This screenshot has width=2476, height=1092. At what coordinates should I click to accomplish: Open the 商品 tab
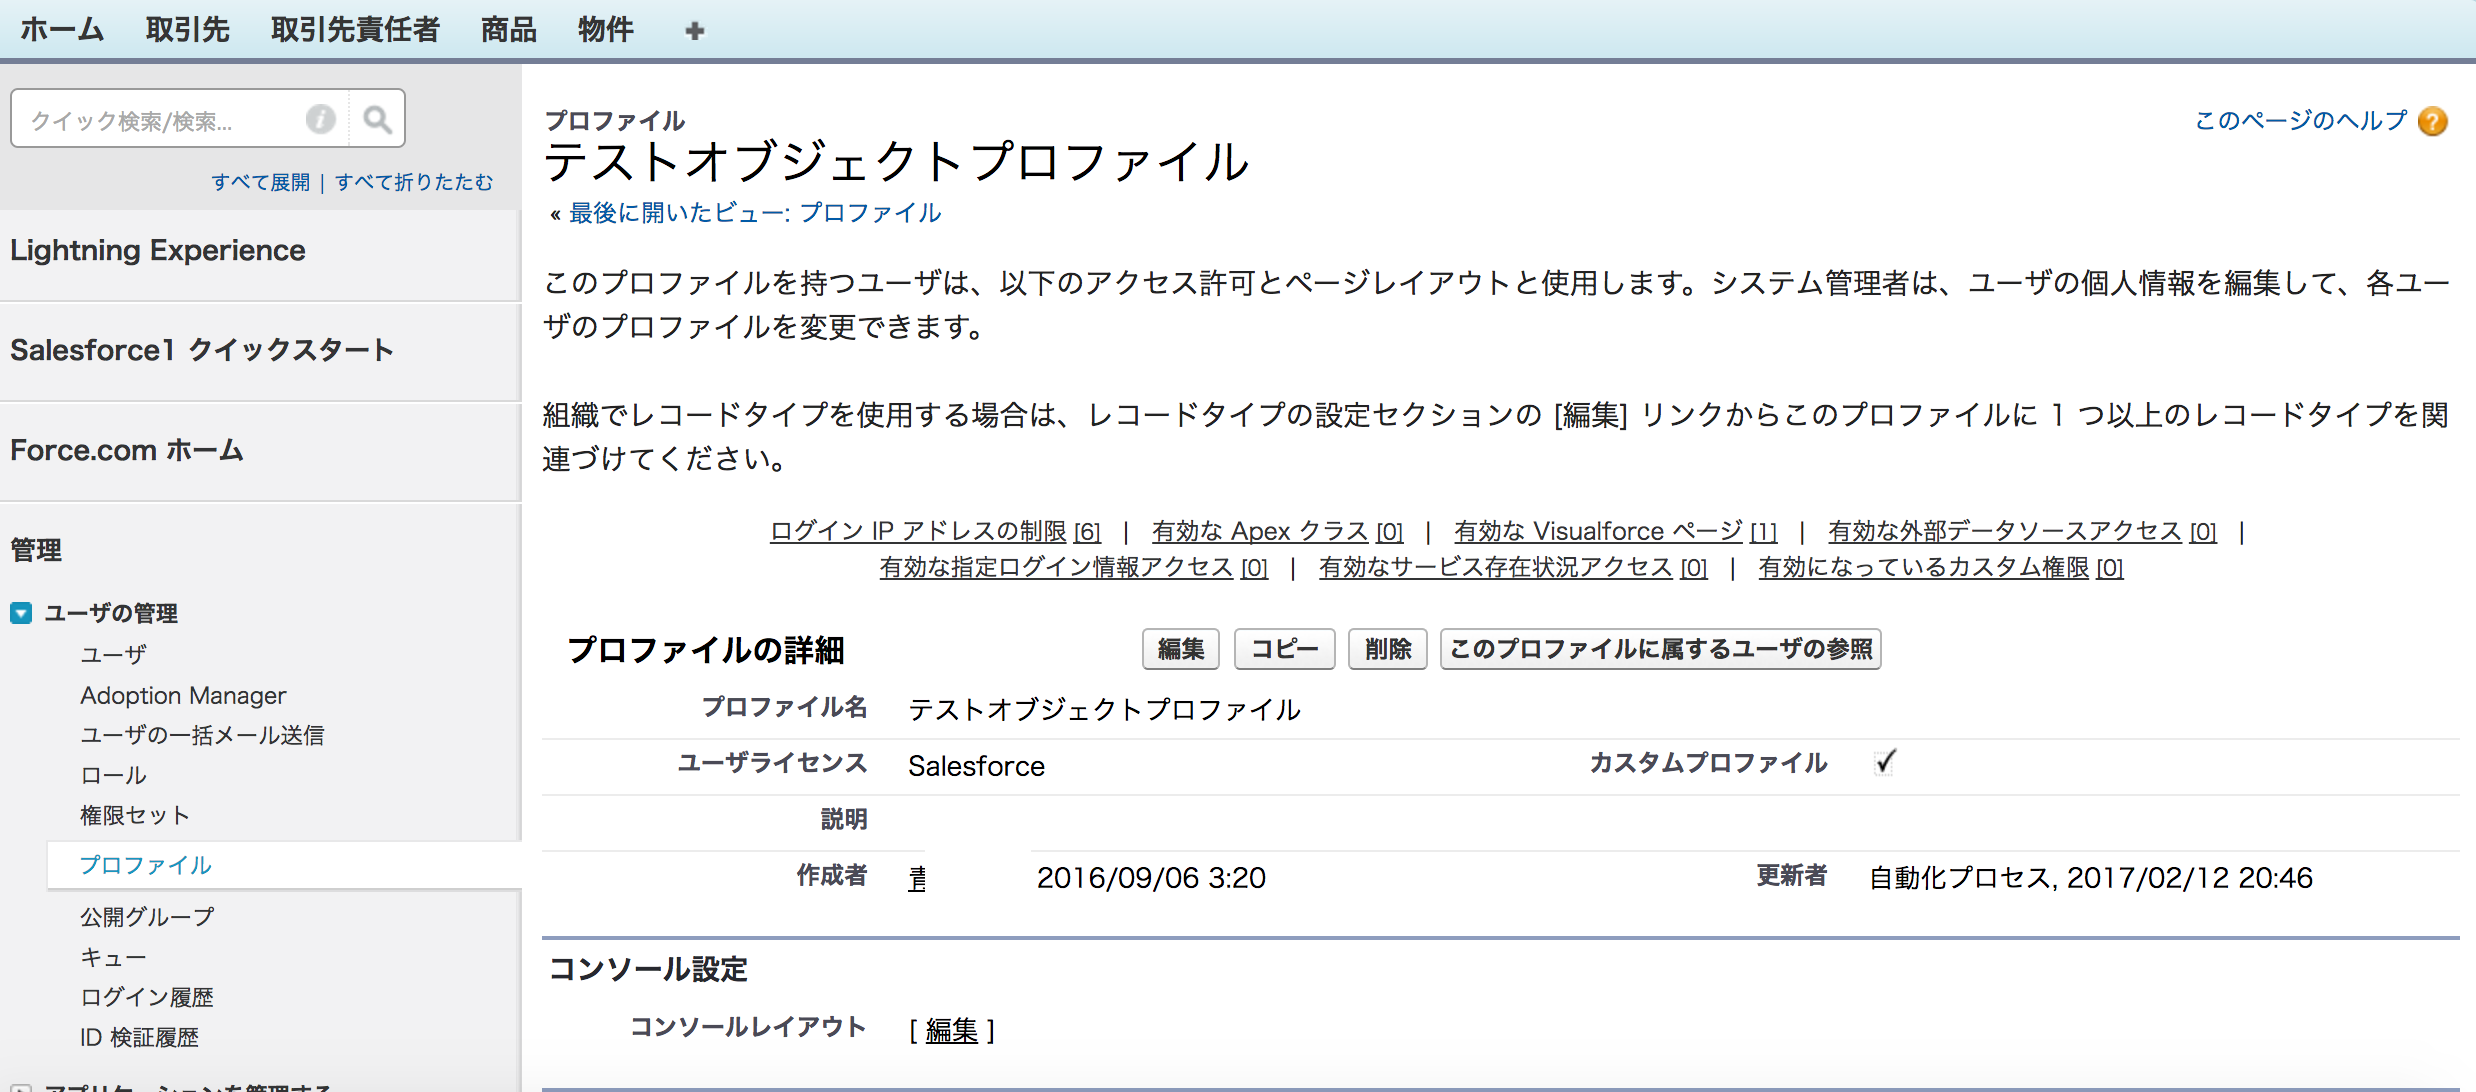509,30
